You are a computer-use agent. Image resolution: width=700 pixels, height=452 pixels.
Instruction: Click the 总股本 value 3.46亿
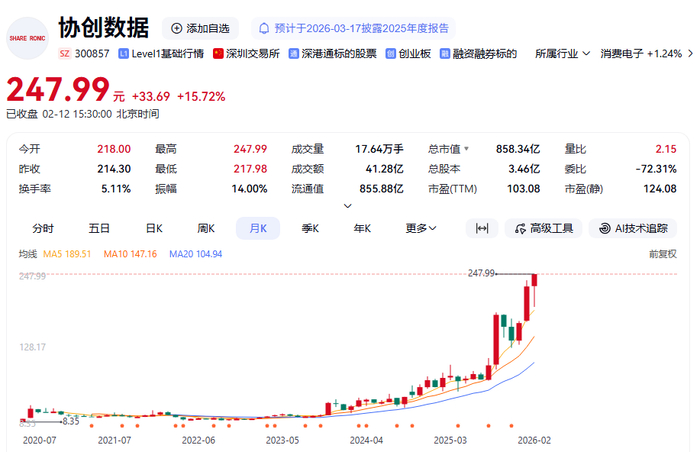(524, 169)
